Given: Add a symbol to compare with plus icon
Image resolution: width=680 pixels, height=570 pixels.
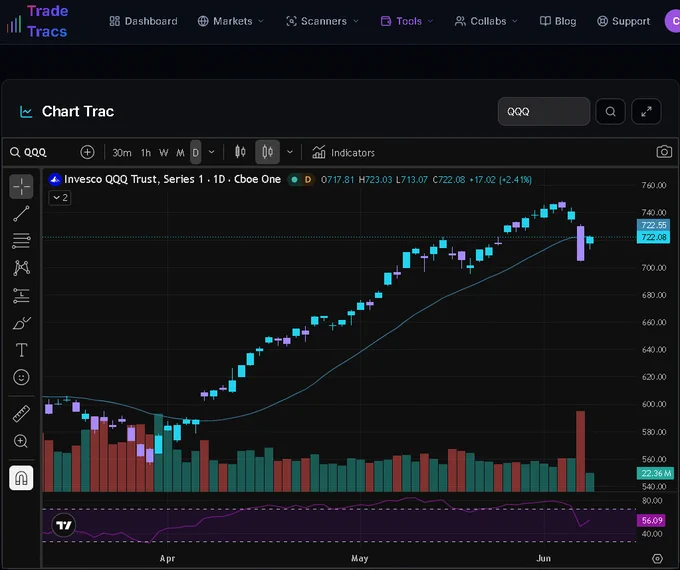Looking at the screenshot, I should 87,152.
